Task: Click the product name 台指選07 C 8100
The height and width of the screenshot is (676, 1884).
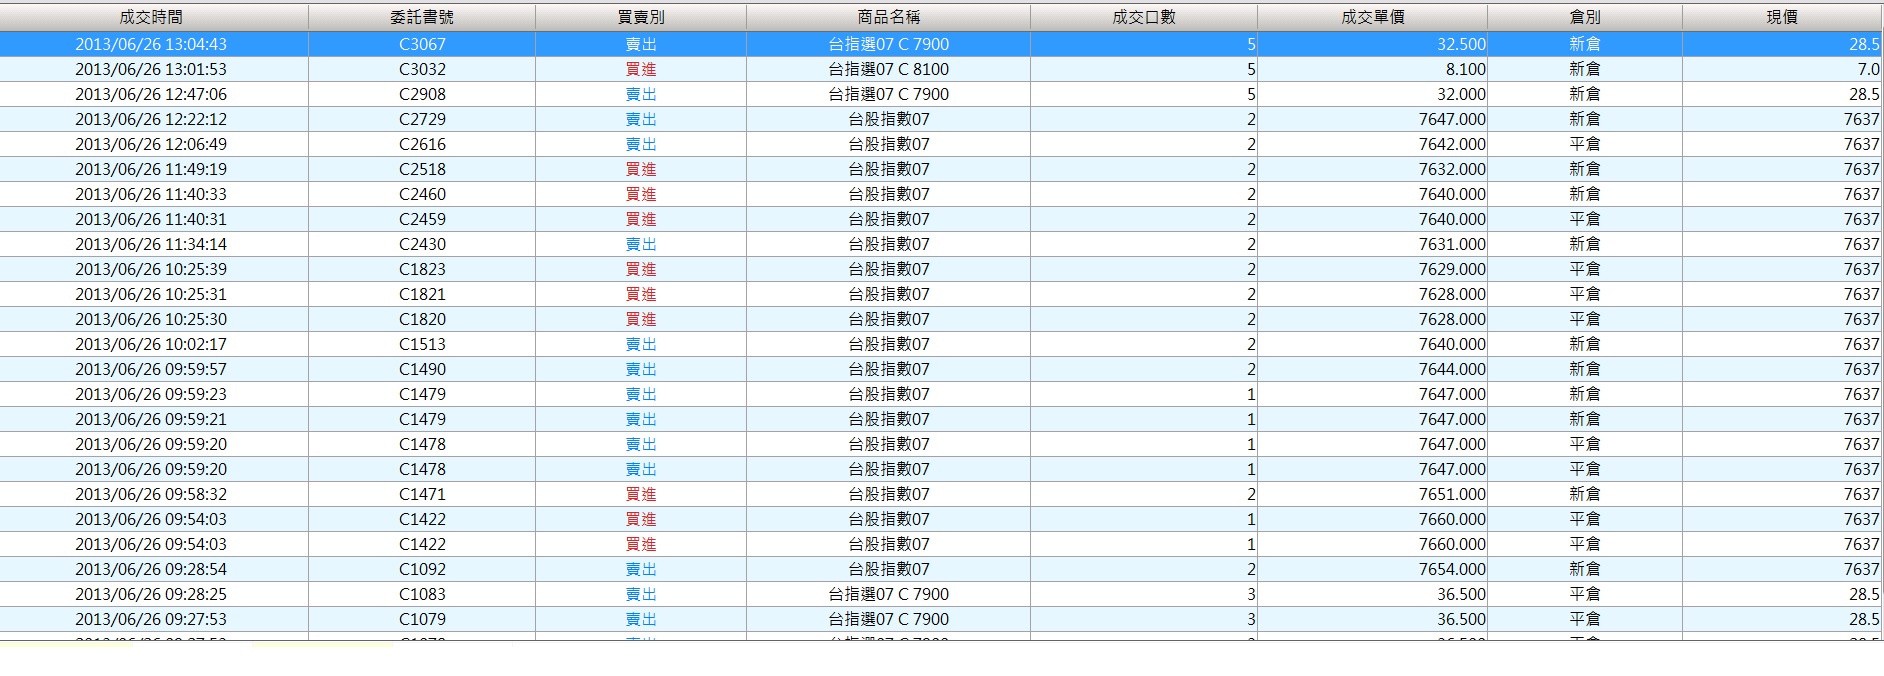Action: coord(889,69)
